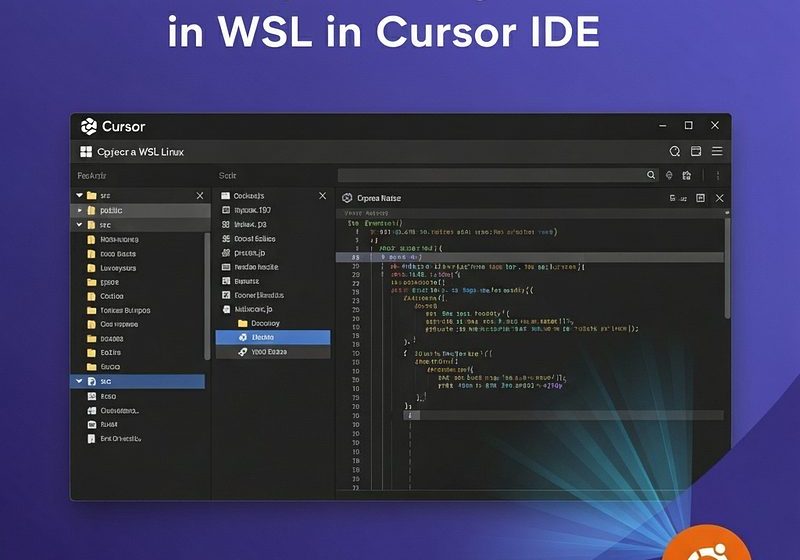
Task: Click the Cursor logo in the title bar
Action: [89, 126]
